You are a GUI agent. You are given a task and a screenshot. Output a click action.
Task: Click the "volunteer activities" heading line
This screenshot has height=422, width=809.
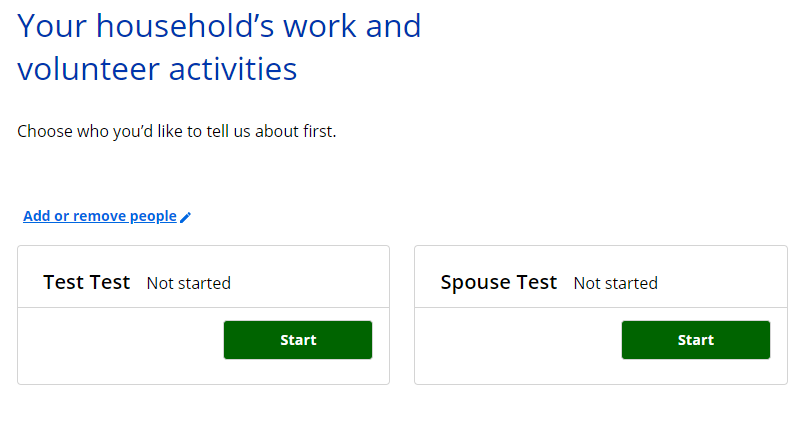pyautogui.click(x=157, y=69)
